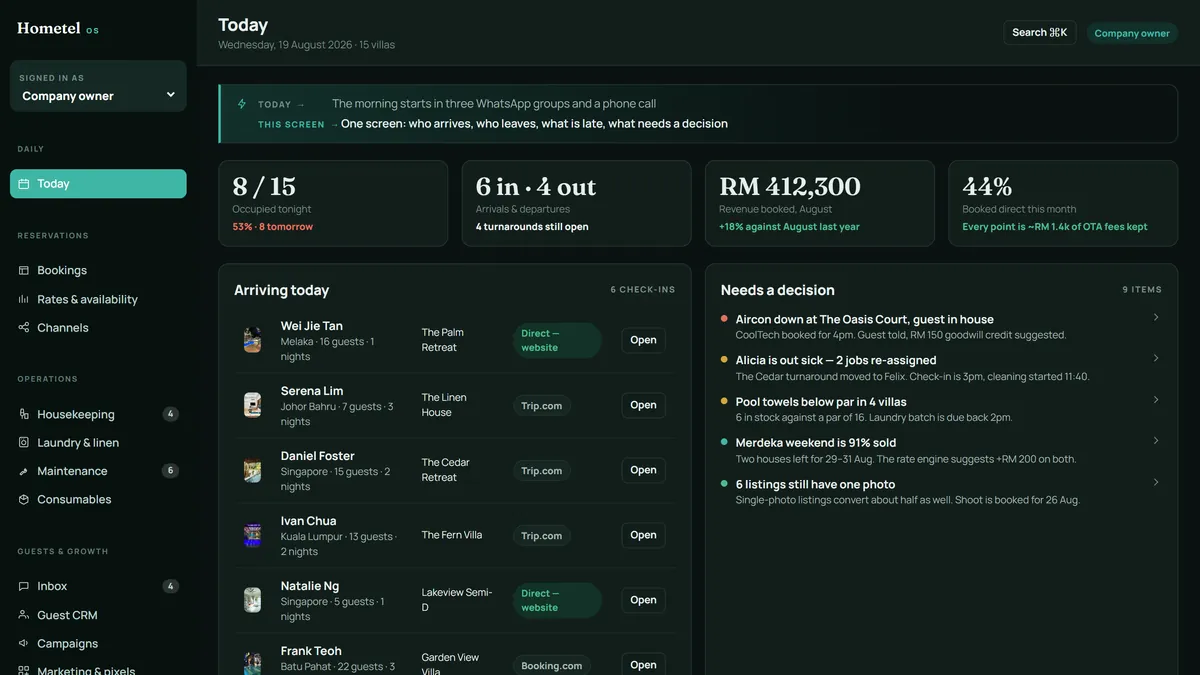Expand the Aircon down at Oasis Court item
Viewport: 1200px width, 675px height.
[x=1156, y=317]
